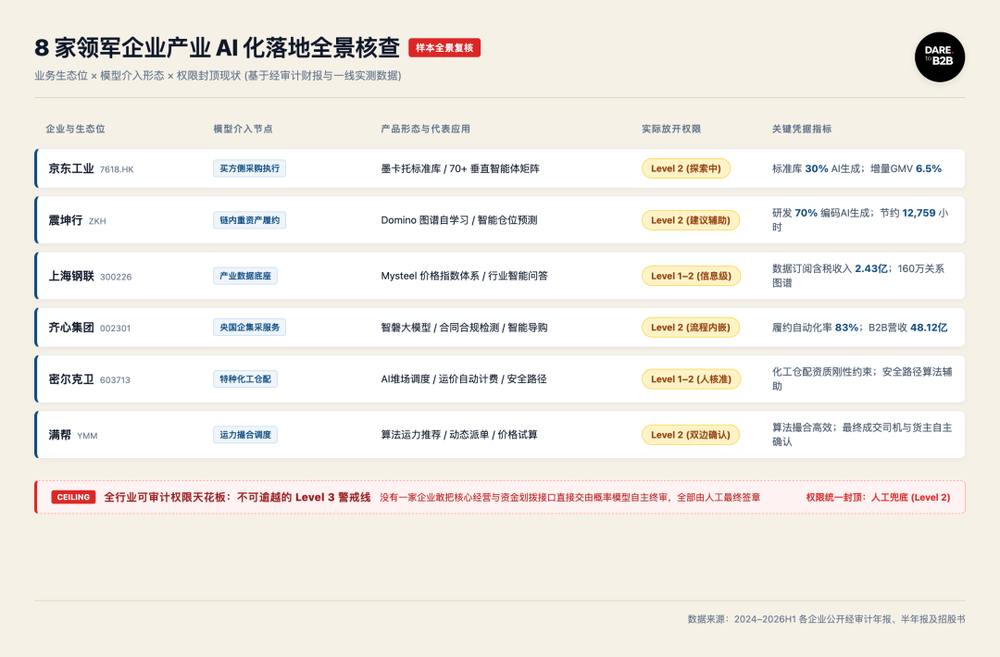Click the 实际放开权限 column header

671,129
